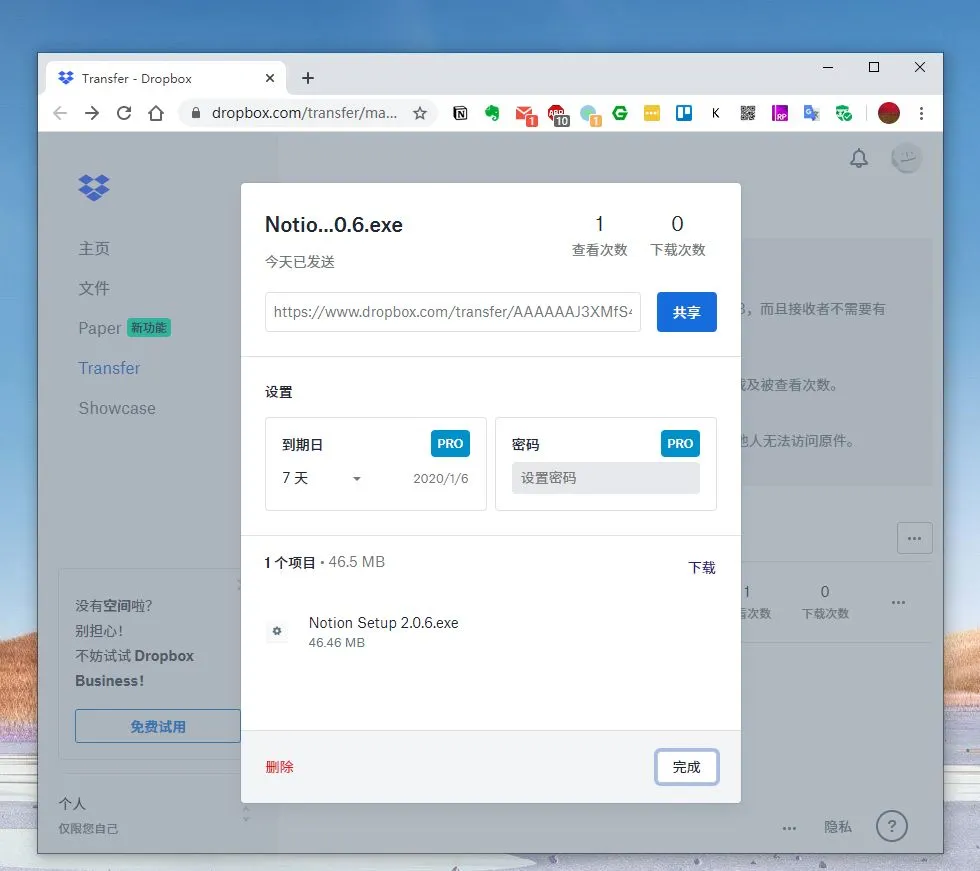Go to the browser home page

156,113
